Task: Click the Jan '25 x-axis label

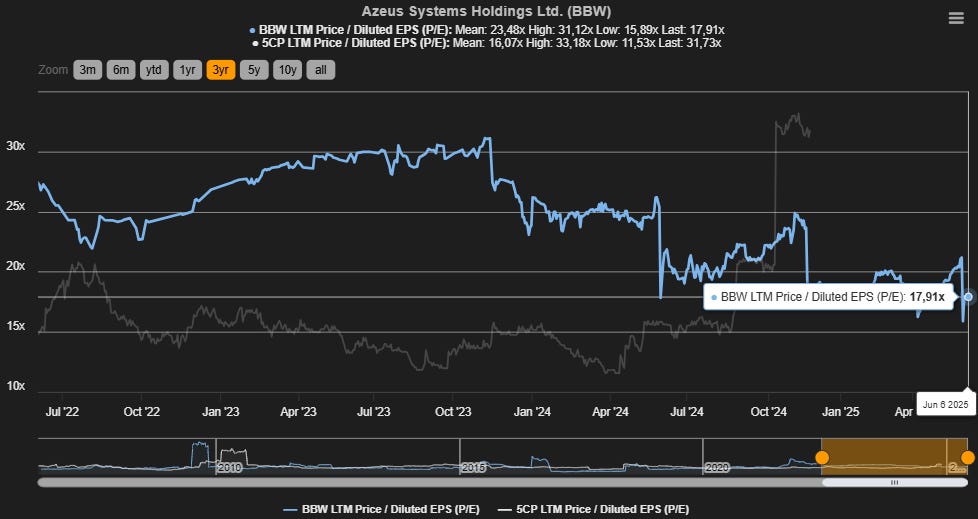Action: (840, 412)
